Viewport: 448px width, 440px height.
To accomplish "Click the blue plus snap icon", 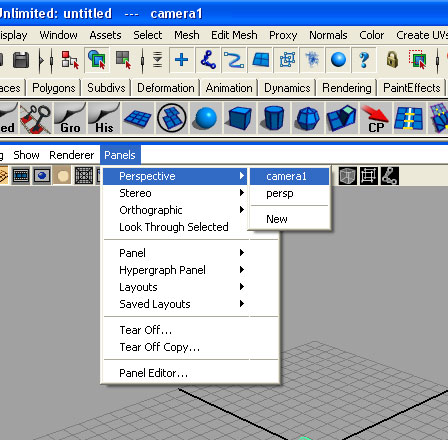I will [x=181, y=60].
